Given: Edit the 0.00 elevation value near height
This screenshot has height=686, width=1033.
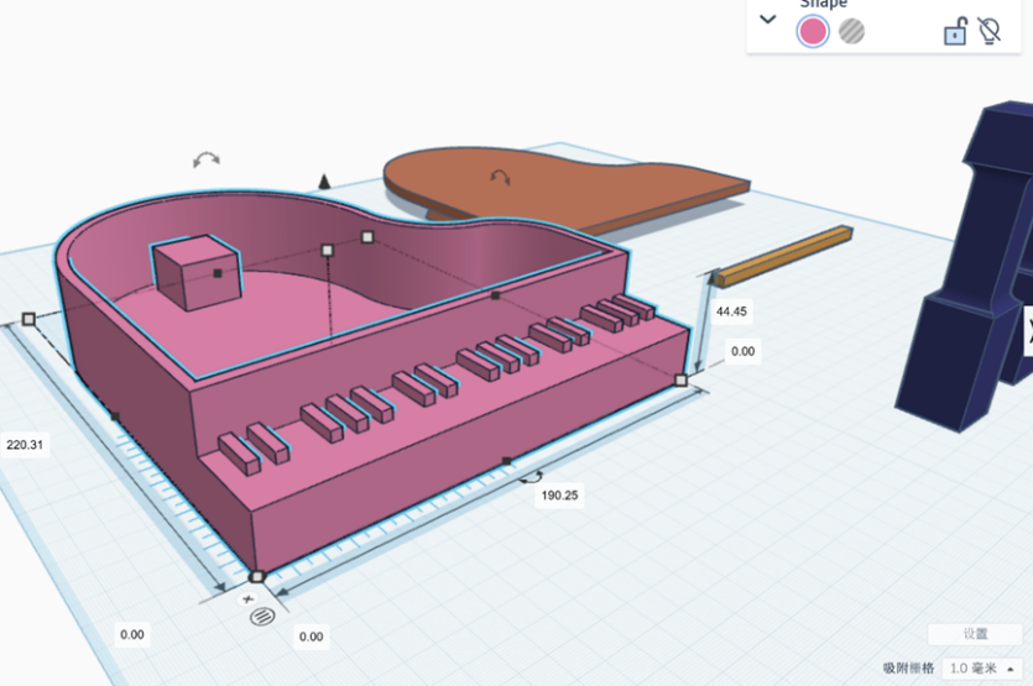Looking at the screenshot, I should [742, 351].
